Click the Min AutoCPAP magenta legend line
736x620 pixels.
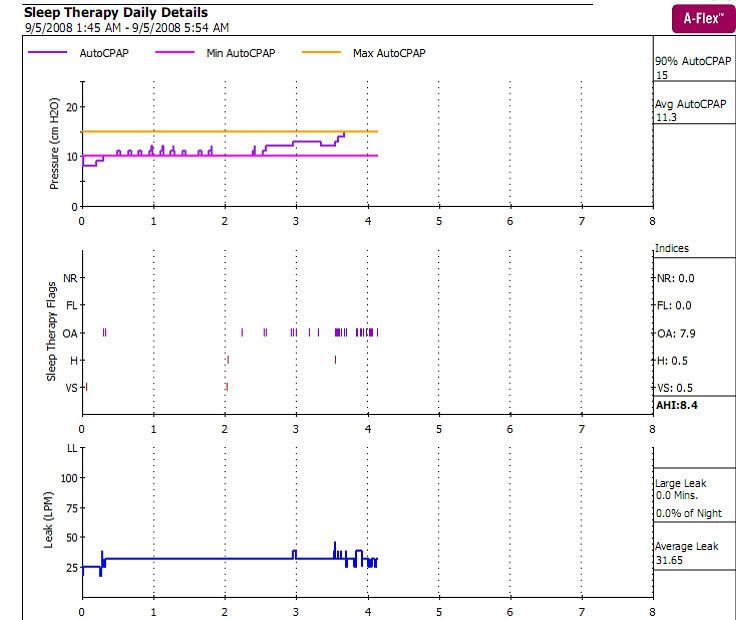click(175, 52)
